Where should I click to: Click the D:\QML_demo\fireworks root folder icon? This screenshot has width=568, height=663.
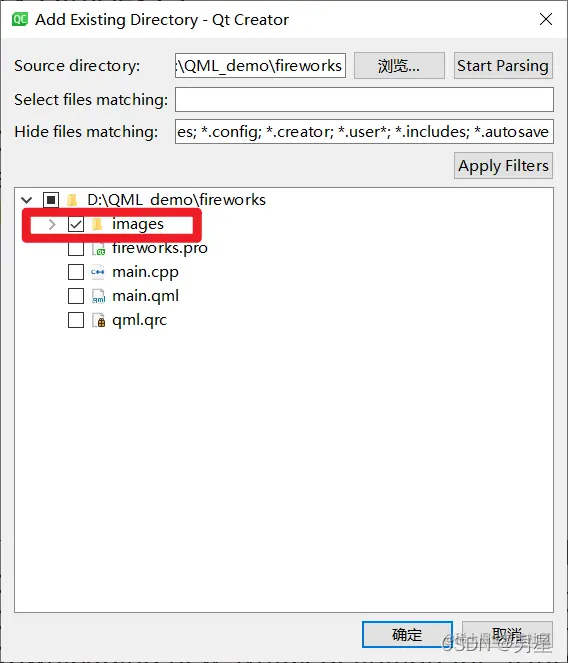coord(73,200)
